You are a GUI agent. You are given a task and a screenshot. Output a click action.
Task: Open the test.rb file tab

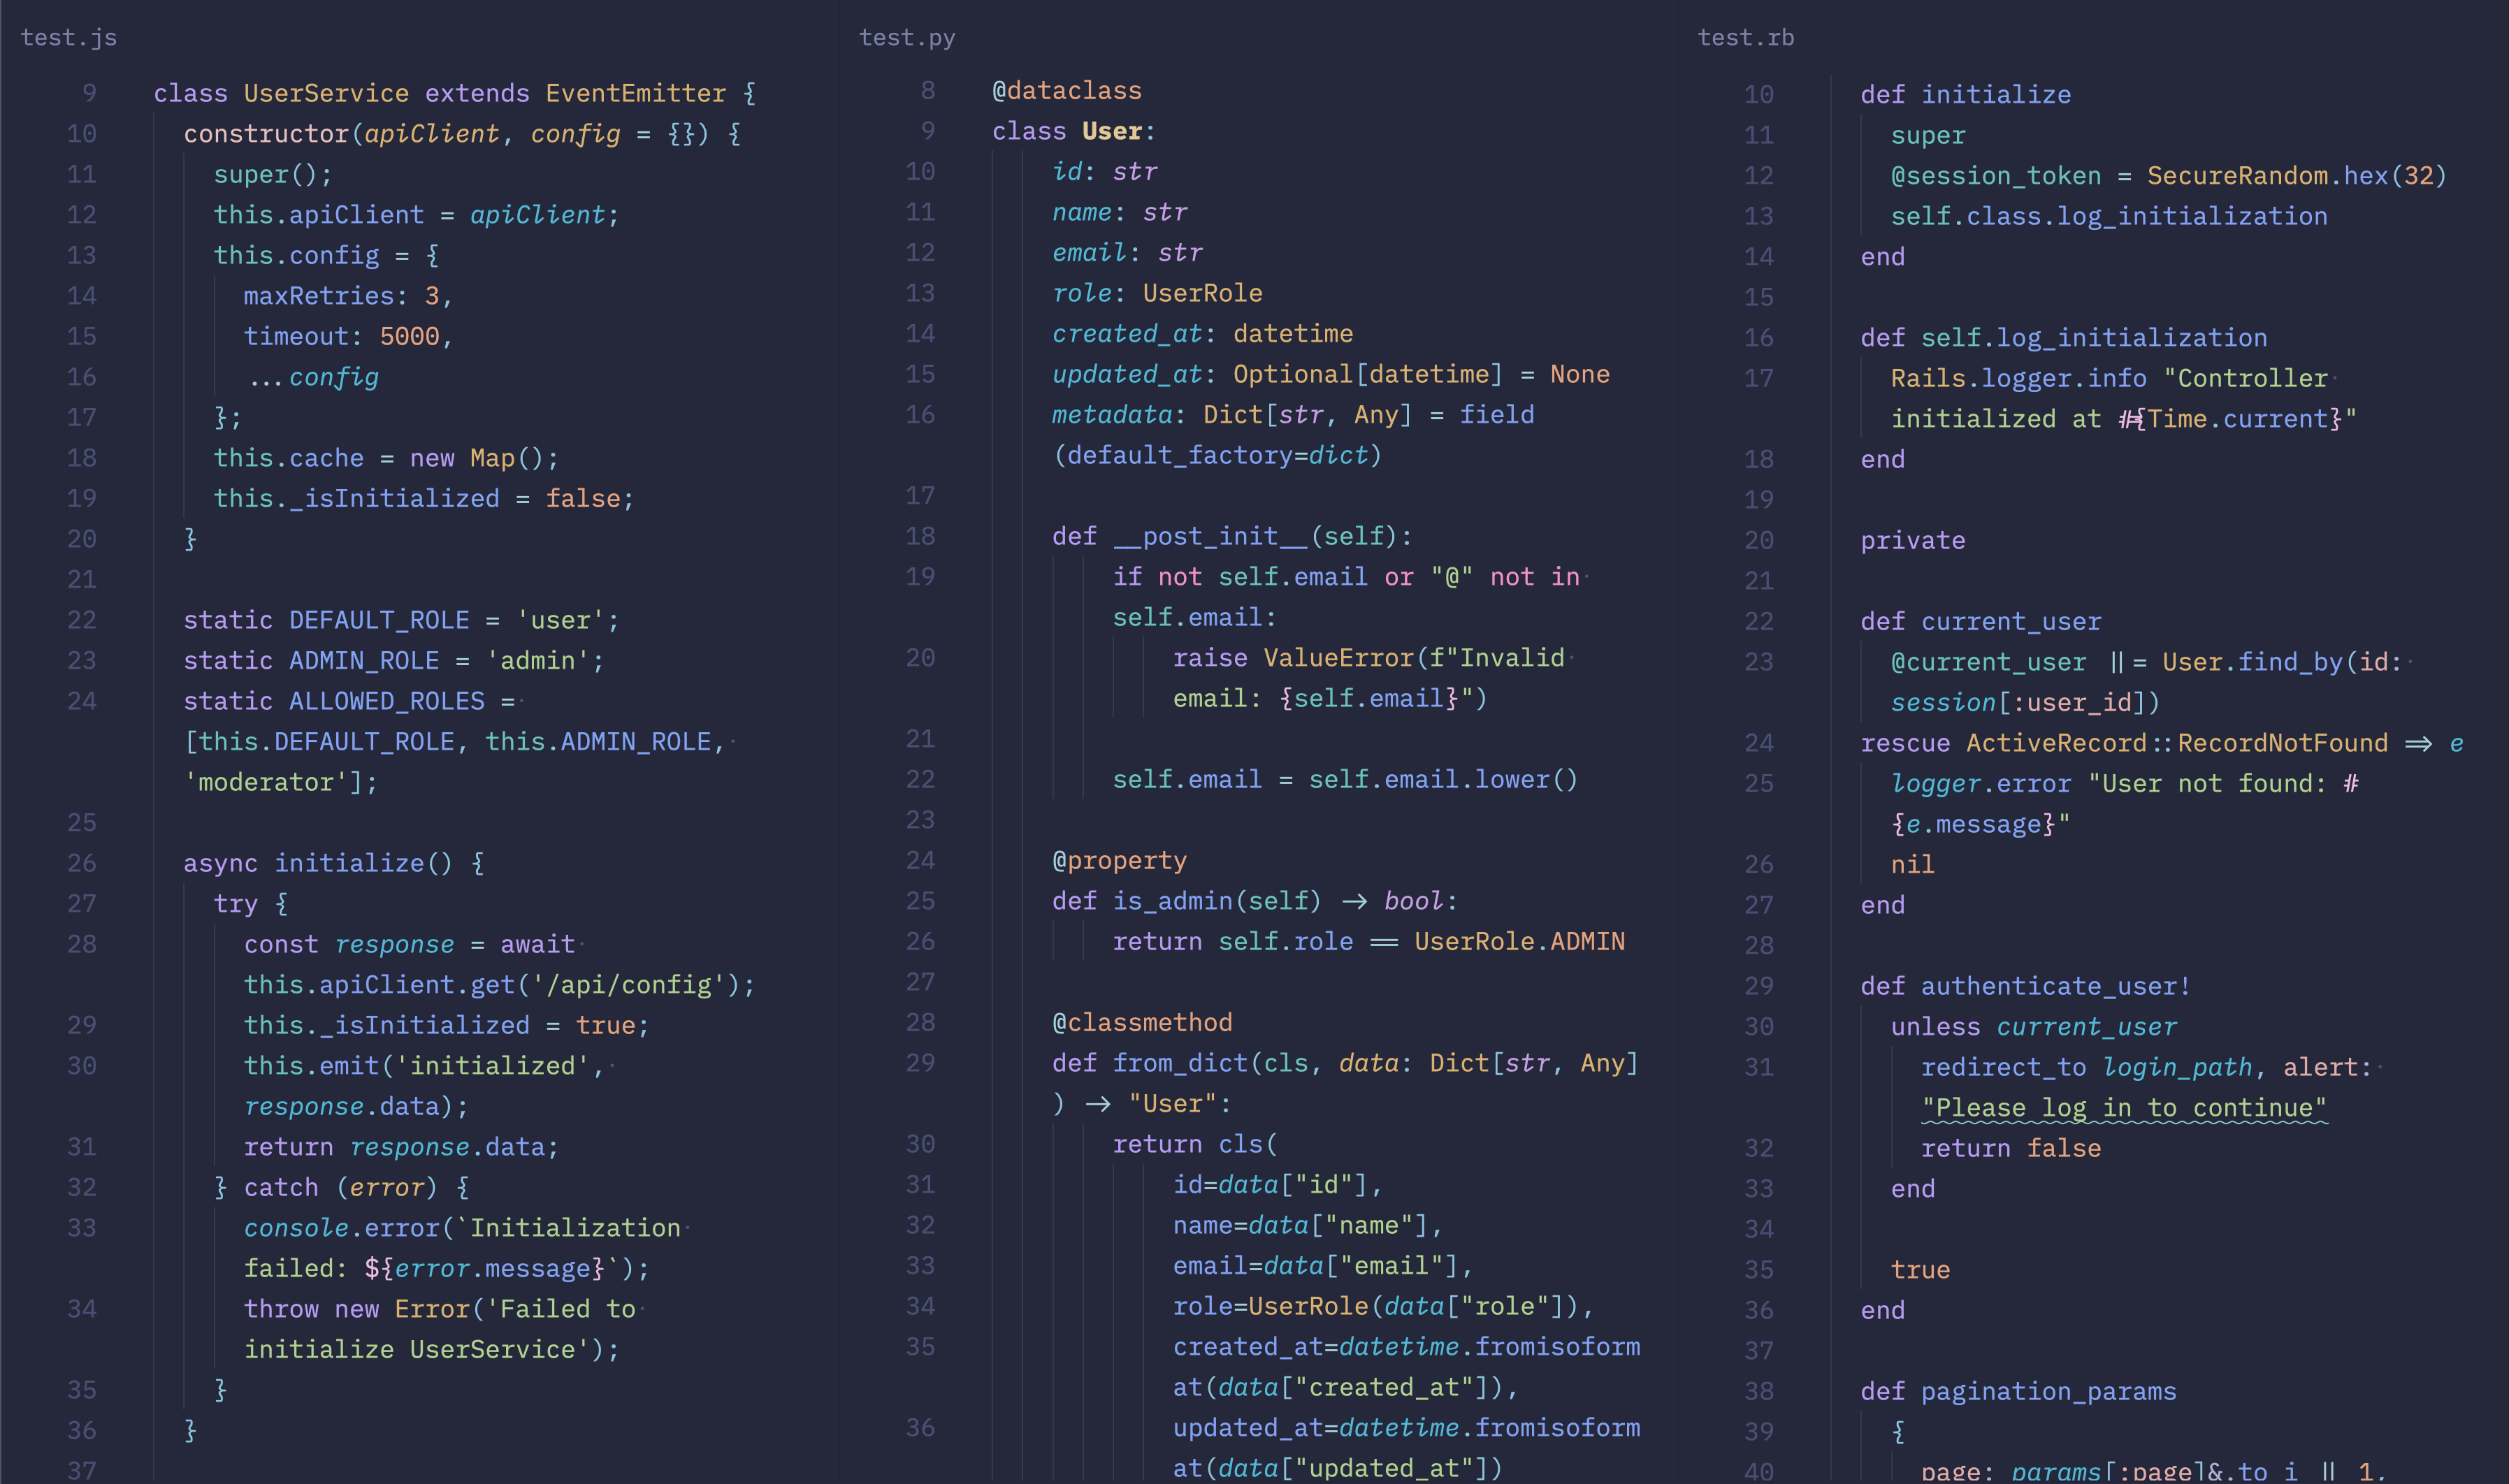[x=1746, y=38]
